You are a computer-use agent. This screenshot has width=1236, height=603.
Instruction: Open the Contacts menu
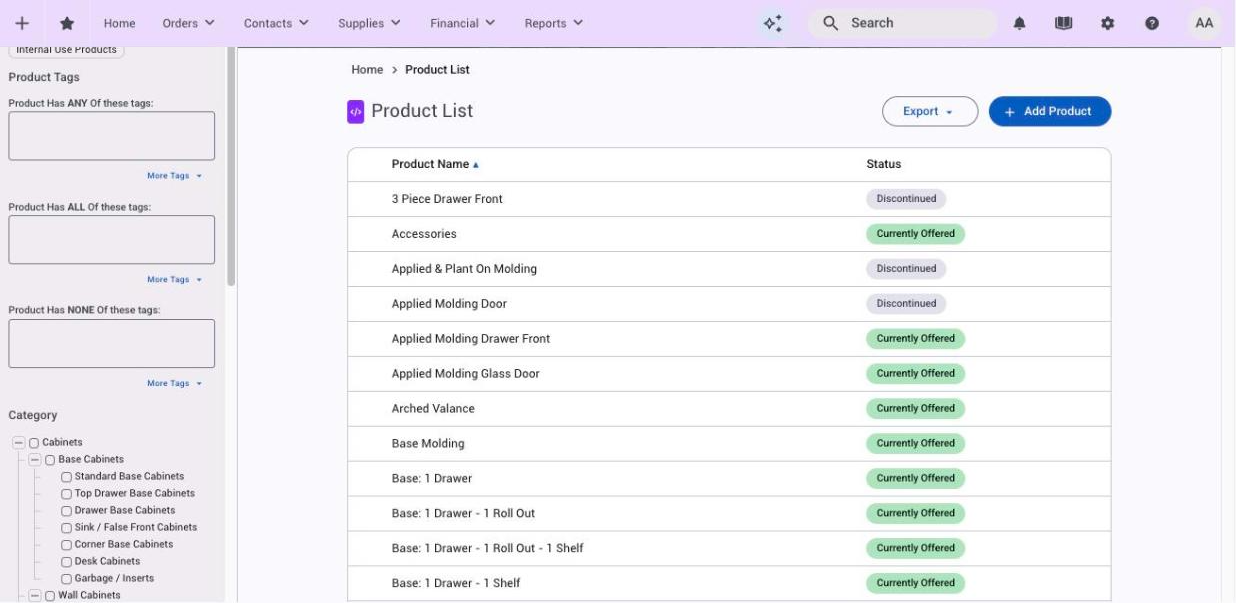(276, 23)
